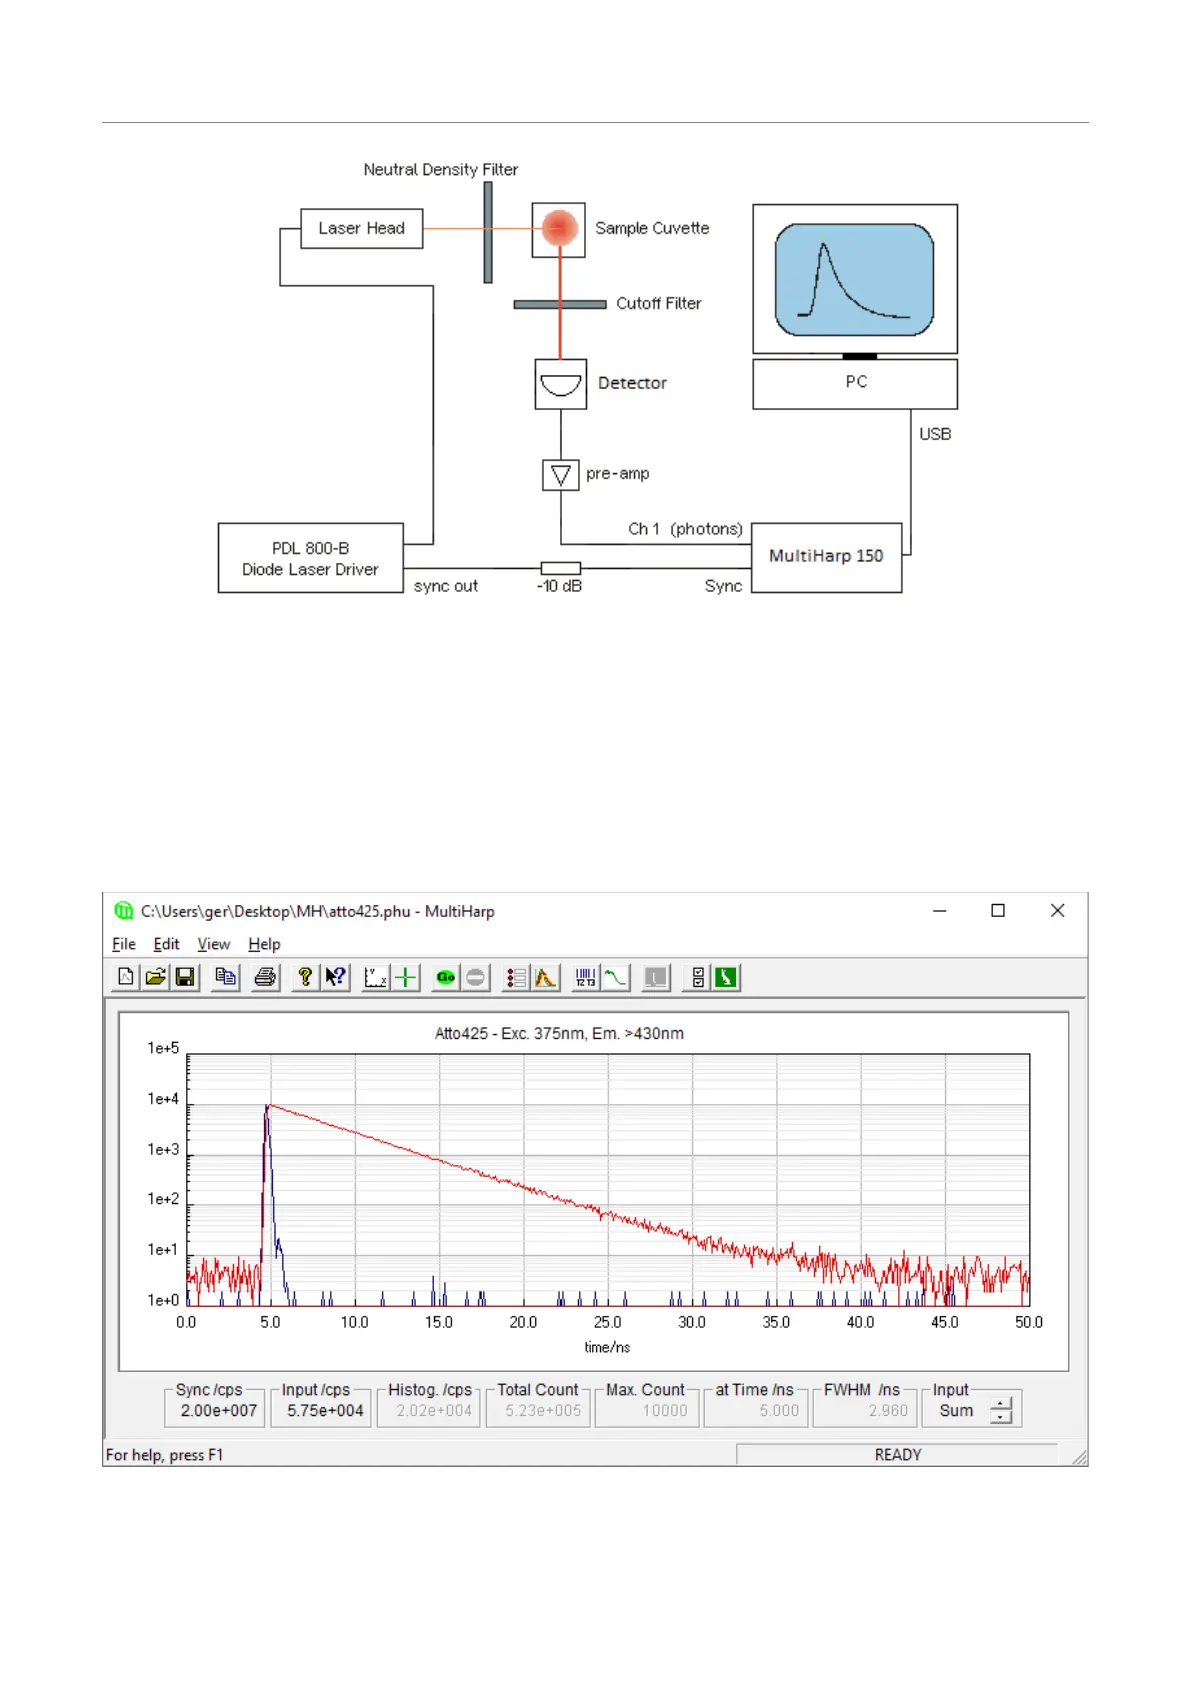Screen dimensions: 1191x1684
Task: Decrease the Input channel with down arrow
Action: [x=1001, y=1417]
